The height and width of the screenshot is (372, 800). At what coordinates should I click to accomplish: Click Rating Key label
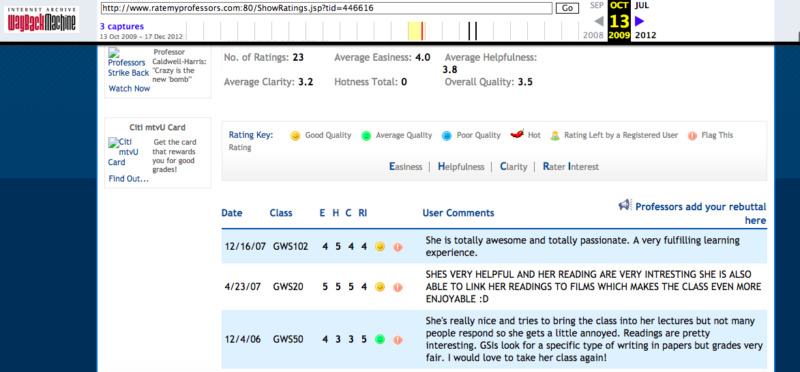251,135
